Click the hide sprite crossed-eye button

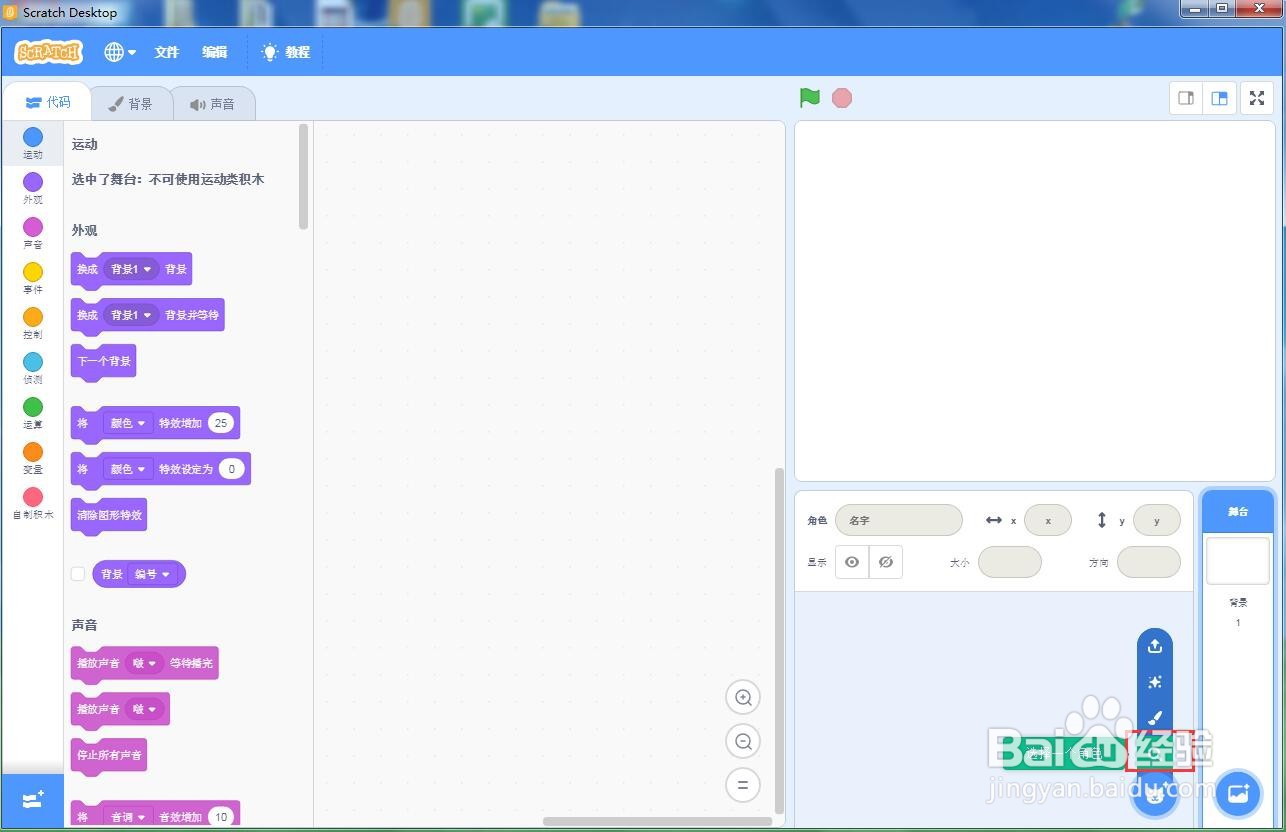tap(886, 562)
